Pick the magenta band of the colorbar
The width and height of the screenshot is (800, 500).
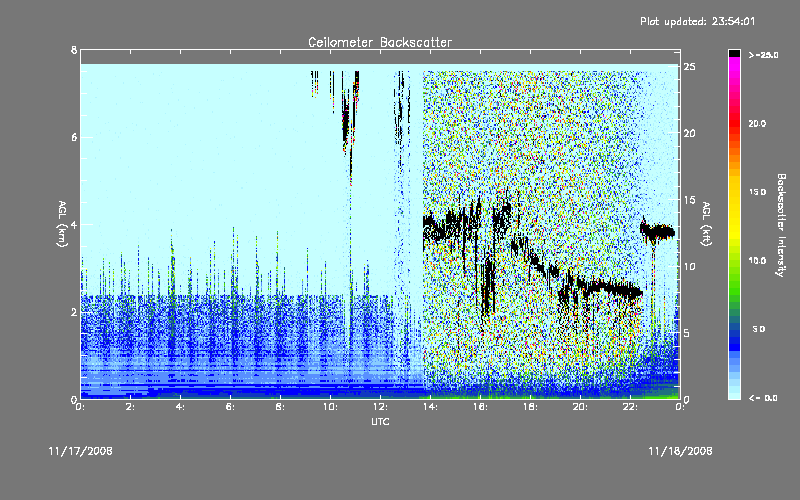734,62
